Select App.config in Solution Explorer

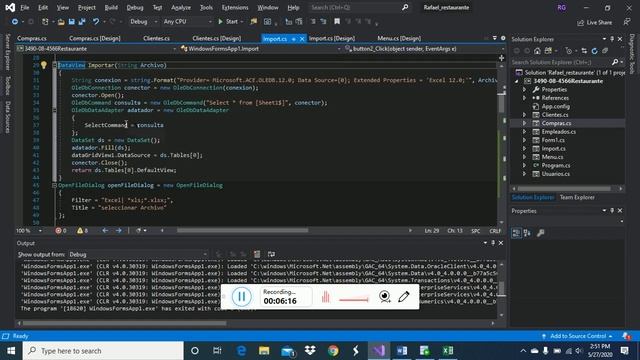(x=556, y=106)
